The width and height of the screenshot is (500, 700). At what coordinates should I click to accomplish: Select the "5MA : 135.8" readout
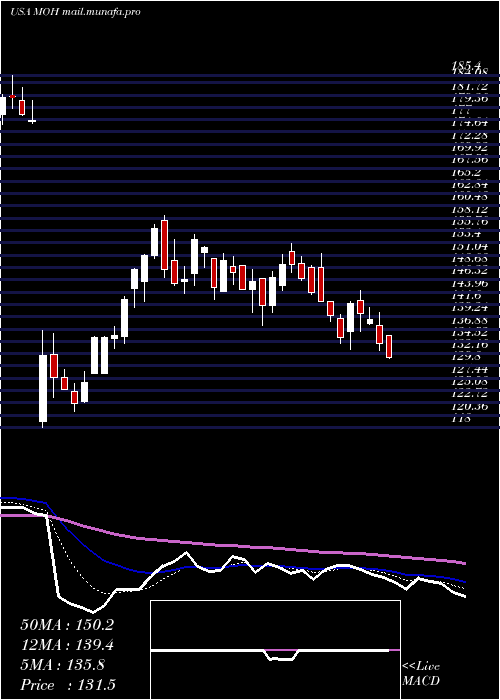pyautogui.click(x=62, y=665)
